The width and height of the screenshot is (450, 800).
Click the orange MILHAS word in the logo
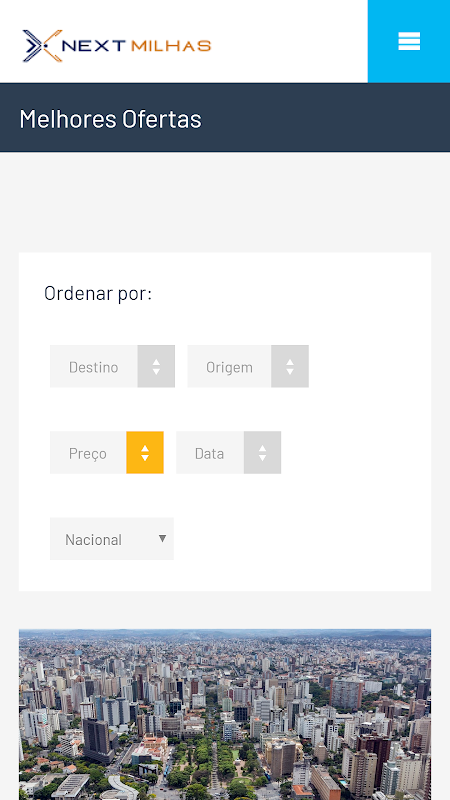[x=171, y=46]
